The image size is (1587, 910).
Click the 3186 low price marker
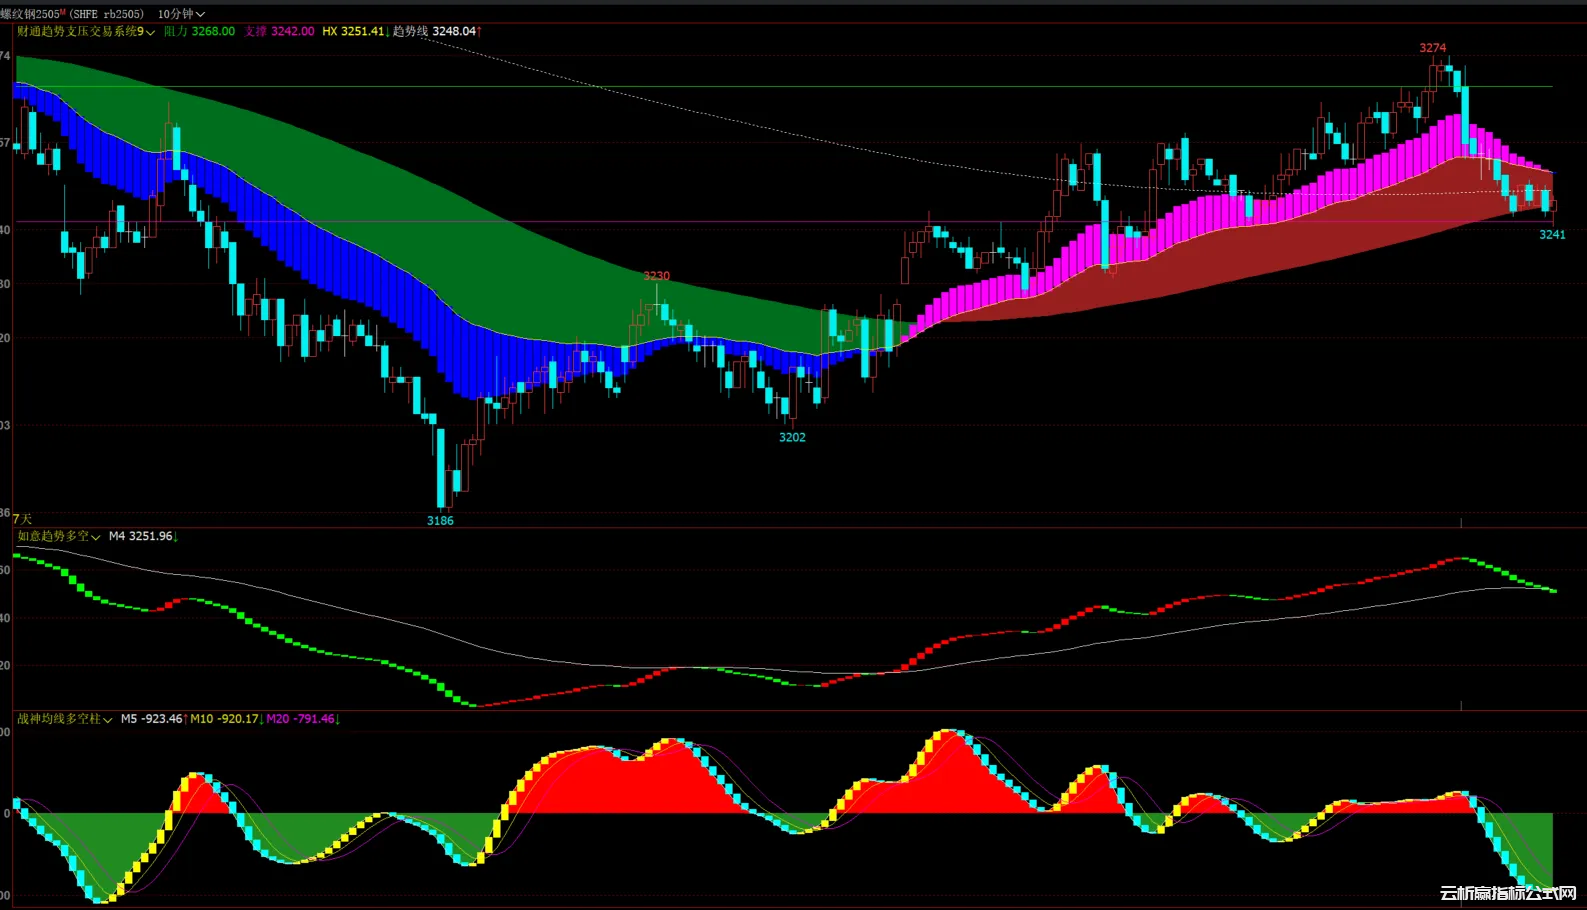[x=440, y=521]
